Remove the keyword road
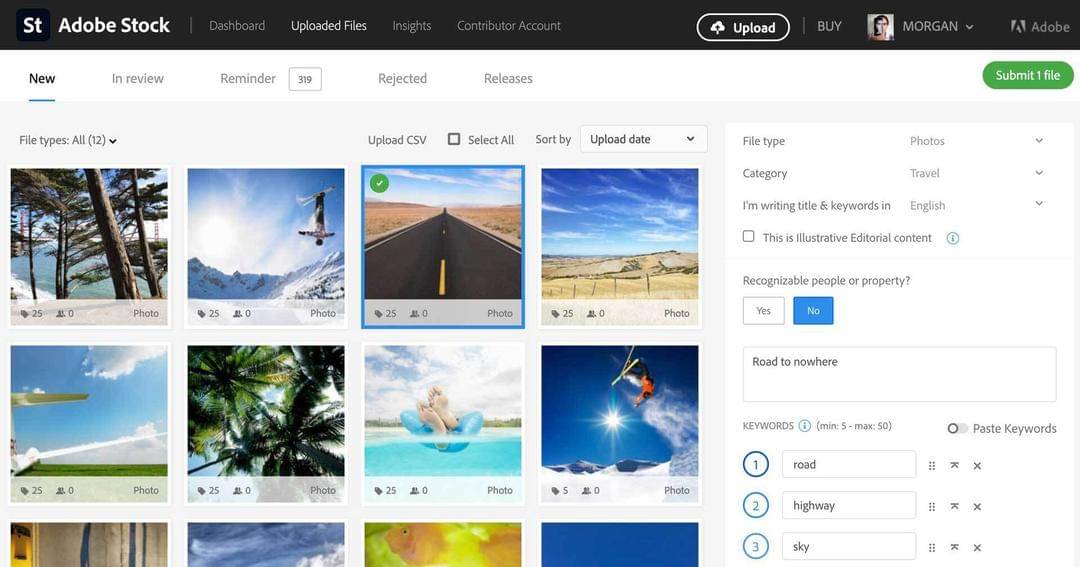 (977, 466)
